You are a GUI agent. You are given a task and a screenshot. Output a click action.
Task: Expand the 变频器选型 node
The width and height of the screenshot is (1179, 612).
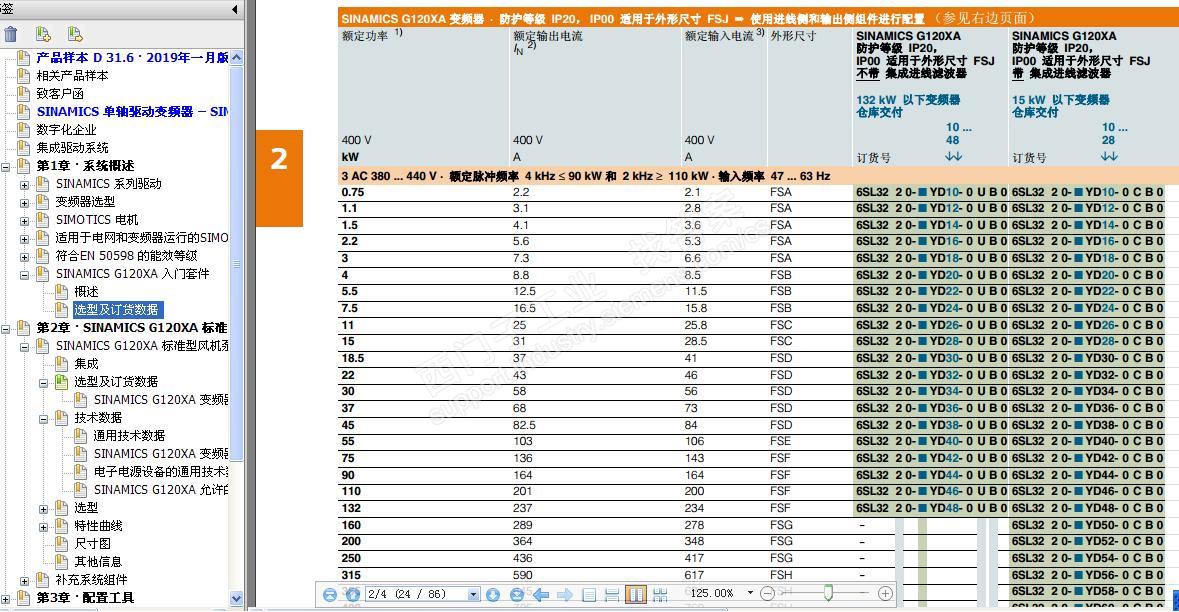pos(25,202)
